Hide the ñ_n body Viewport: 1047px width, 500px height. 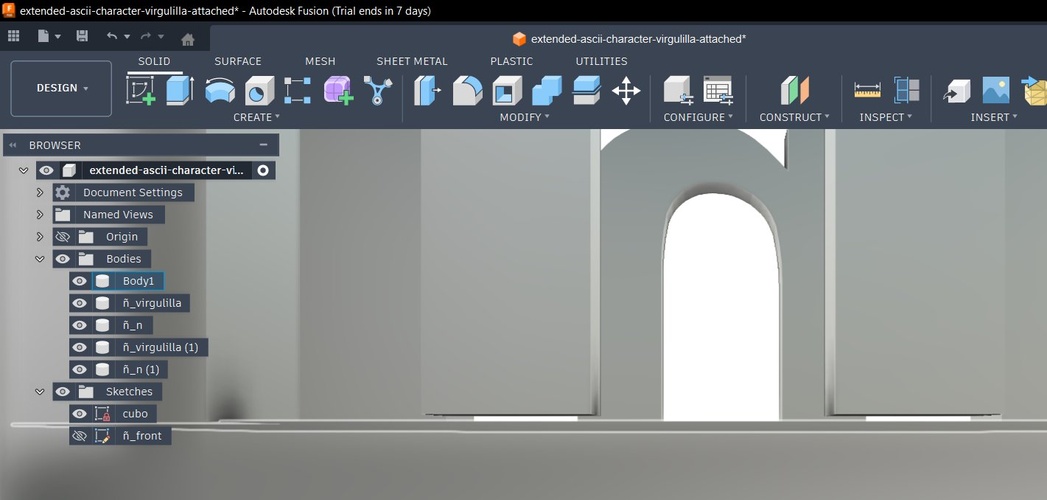click(79, 325)
